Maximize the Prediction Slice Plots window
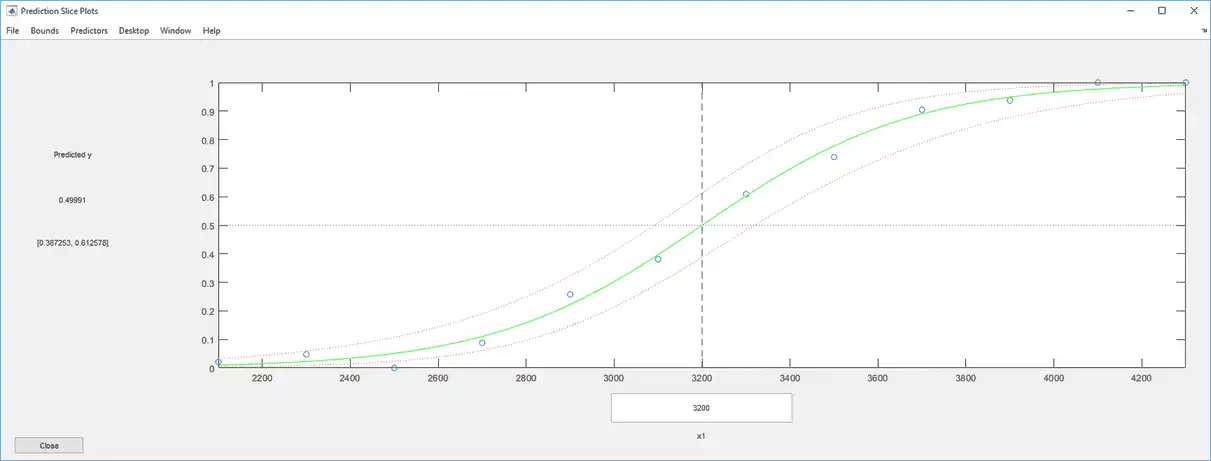1211x461 pixels. [1161, 10]
